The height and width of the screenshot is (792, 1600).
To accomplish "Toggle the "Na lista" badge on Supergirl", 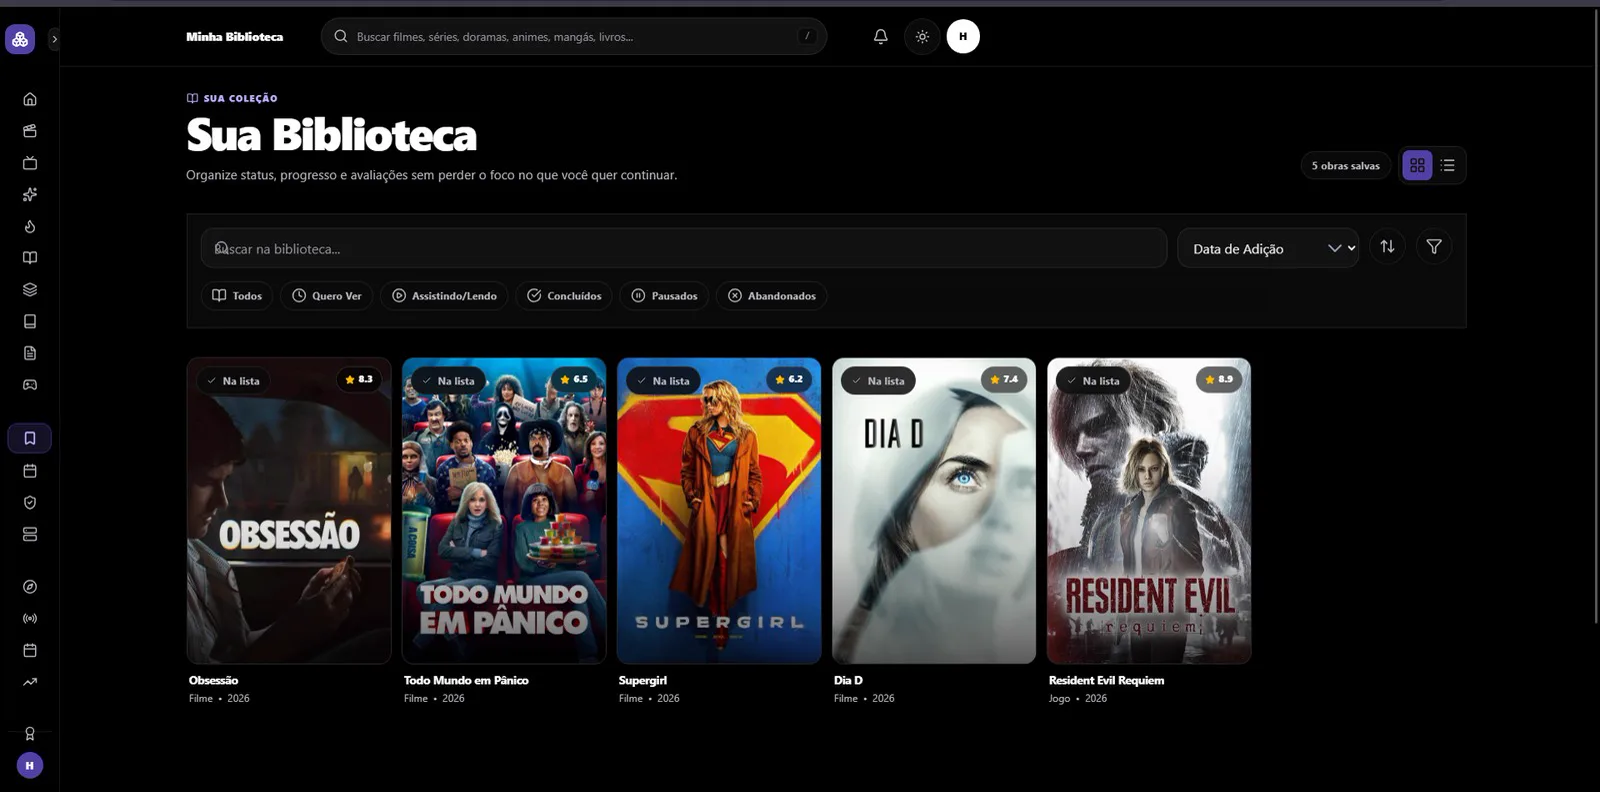I will coord(663,381).
